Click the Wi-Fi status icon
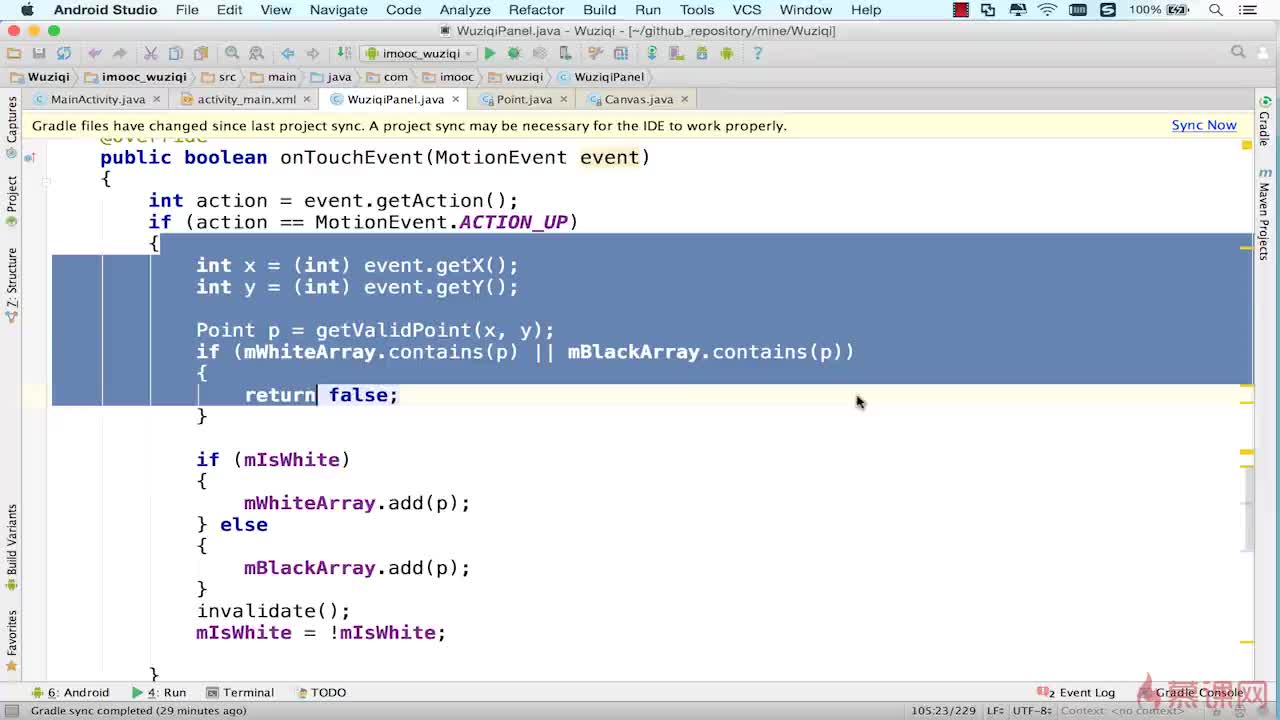This screenshot has width=1280, height=720. coord(1047,10)
